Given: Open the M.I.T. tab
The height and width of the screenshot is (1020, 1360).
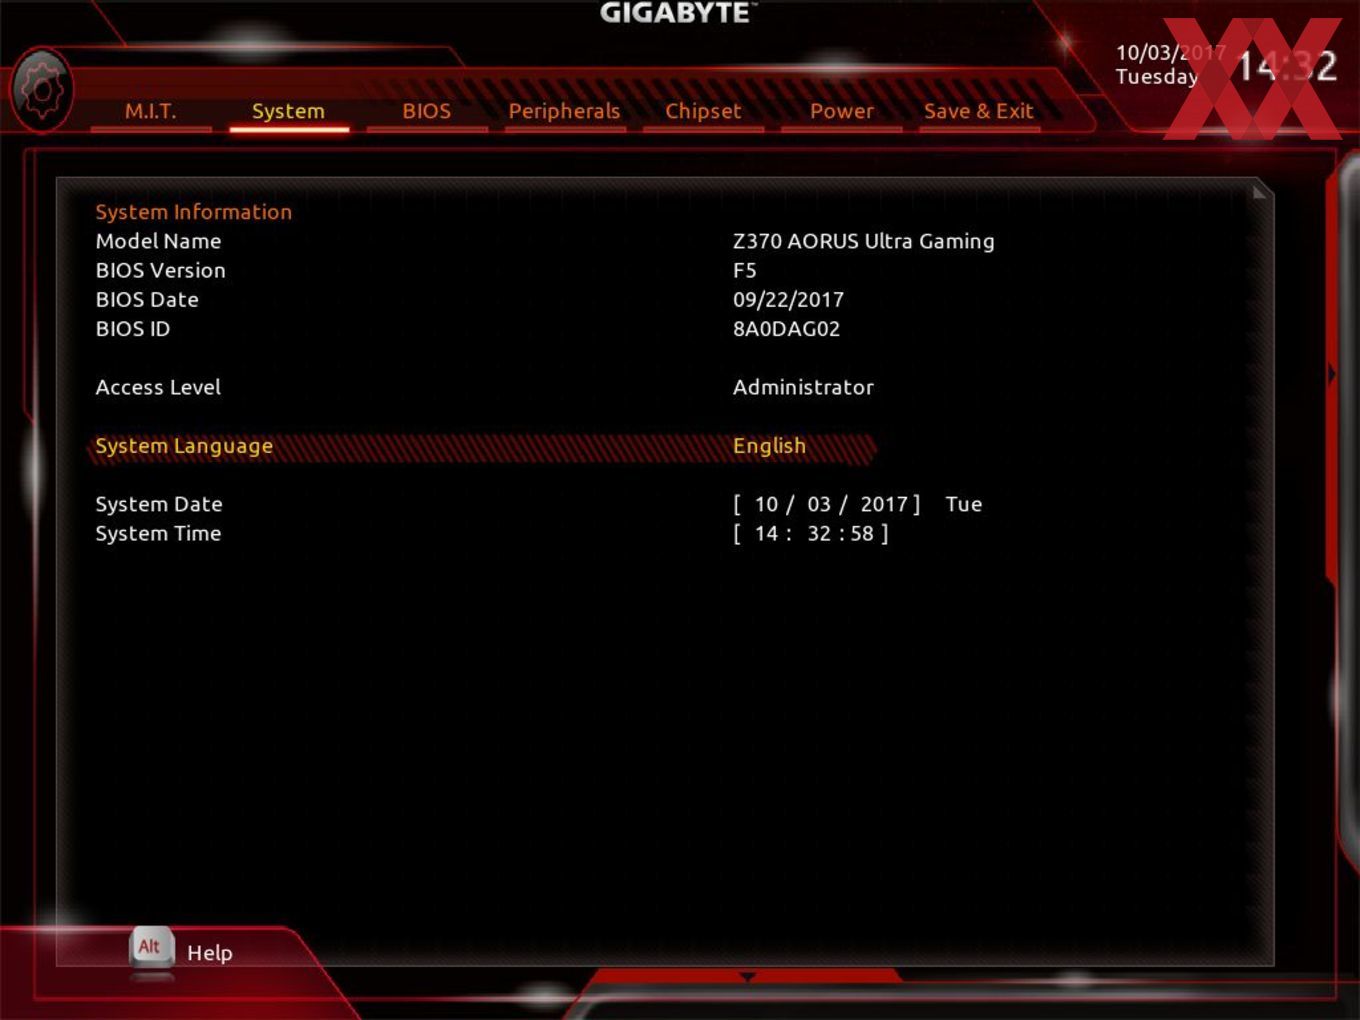Looking at the screenshot, I should 151,111.
